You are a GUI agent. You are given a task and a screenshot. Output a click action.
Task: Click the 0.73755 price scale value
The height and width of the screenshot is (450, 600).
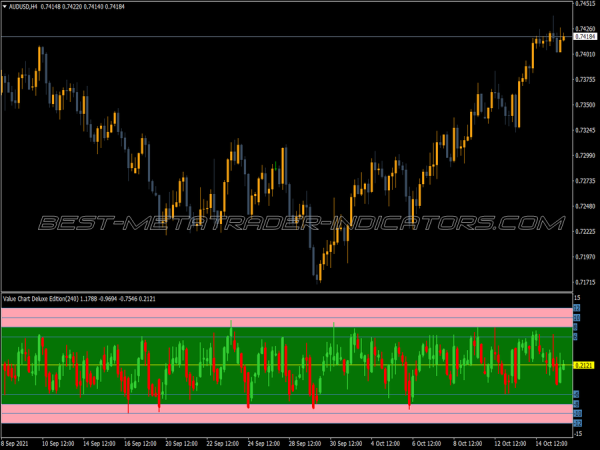click(585, 80)
